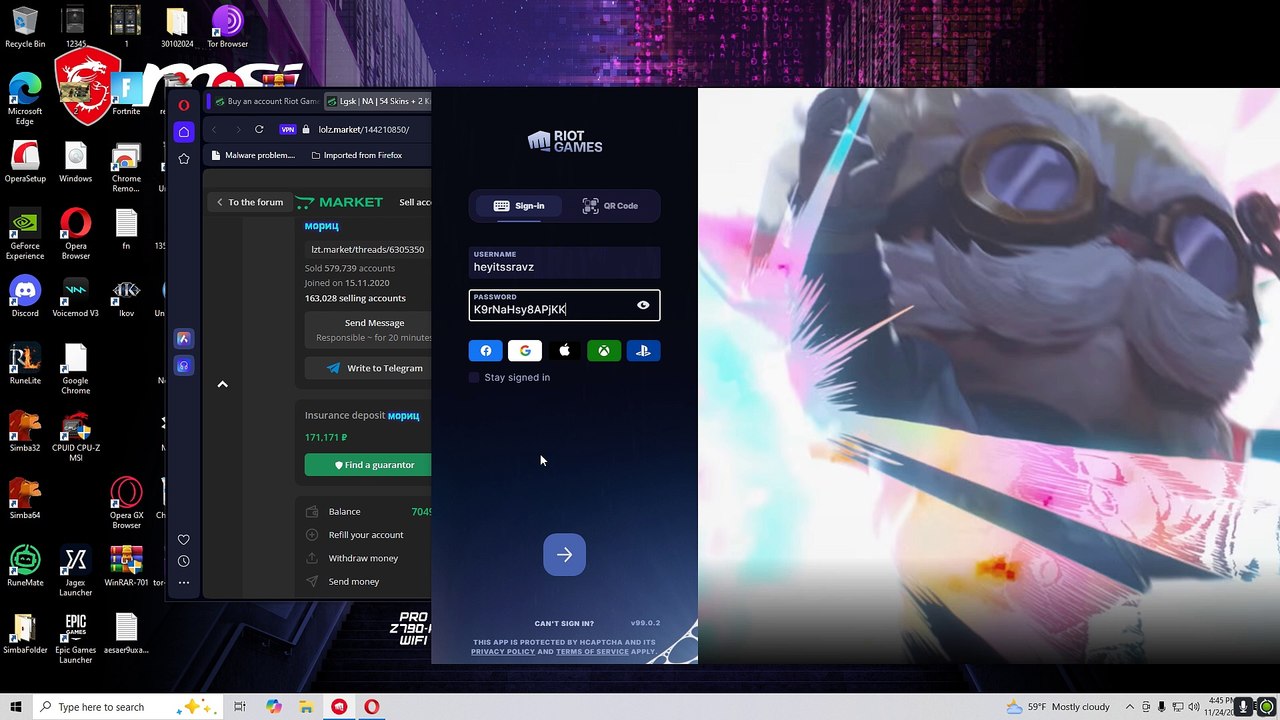Select Send money option

[x=354, y=582]
